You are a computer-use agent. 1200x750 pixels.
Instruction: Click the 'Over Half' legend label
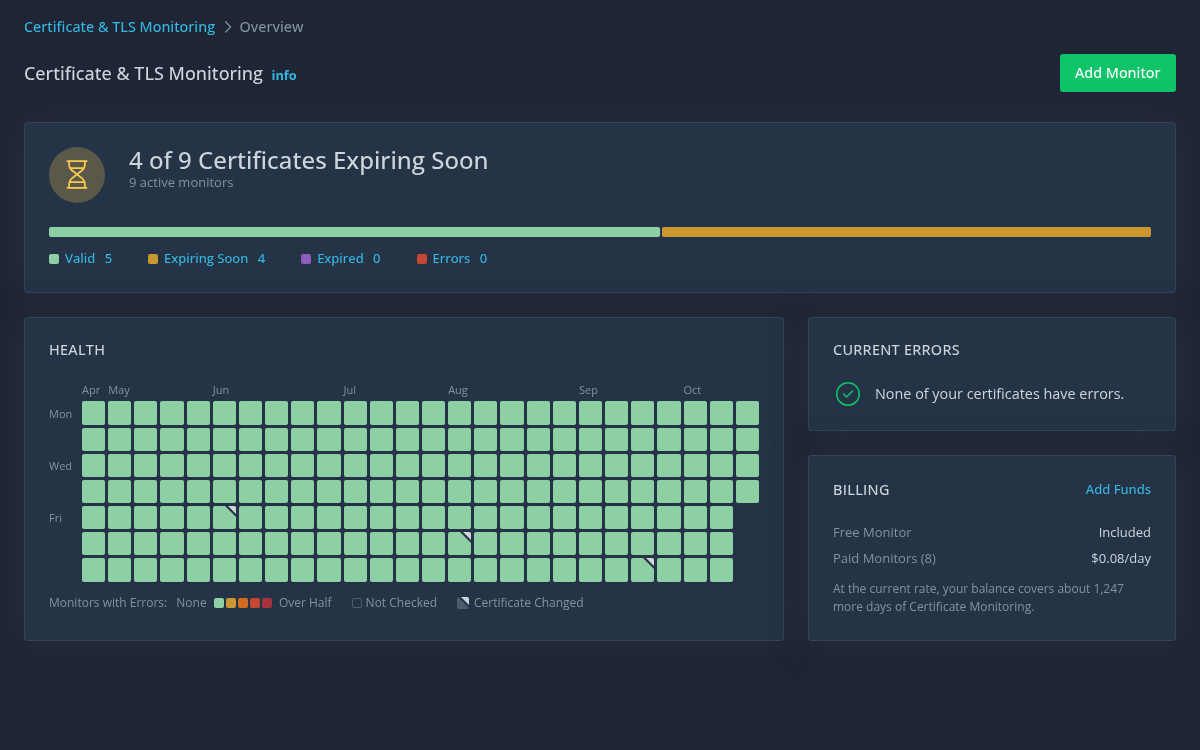click(x=305, y=603)
